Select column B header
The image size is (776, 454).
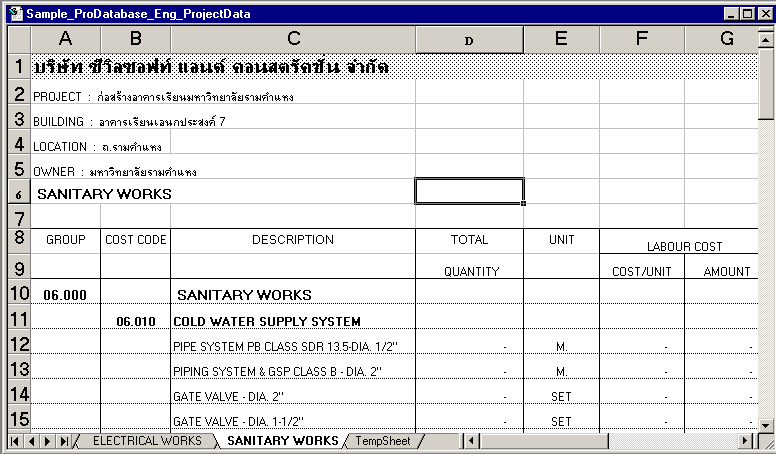136,39
